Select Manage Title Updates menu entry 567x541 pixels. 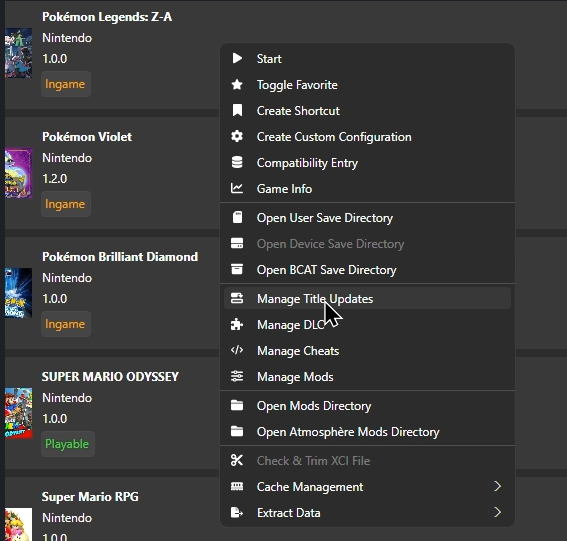coord(367,299)
